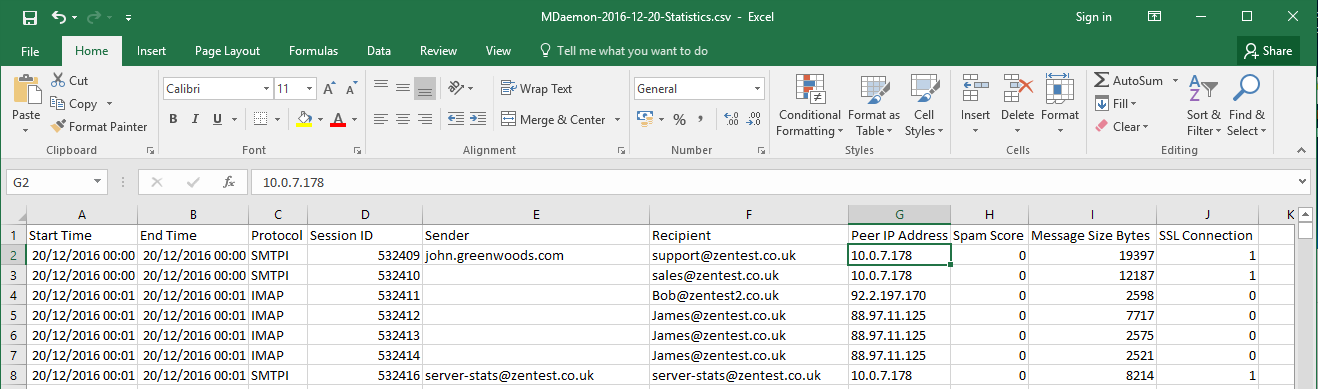Click the Cut scissors icon
This screenshot has width=1318, height=389.
point(58,80)
